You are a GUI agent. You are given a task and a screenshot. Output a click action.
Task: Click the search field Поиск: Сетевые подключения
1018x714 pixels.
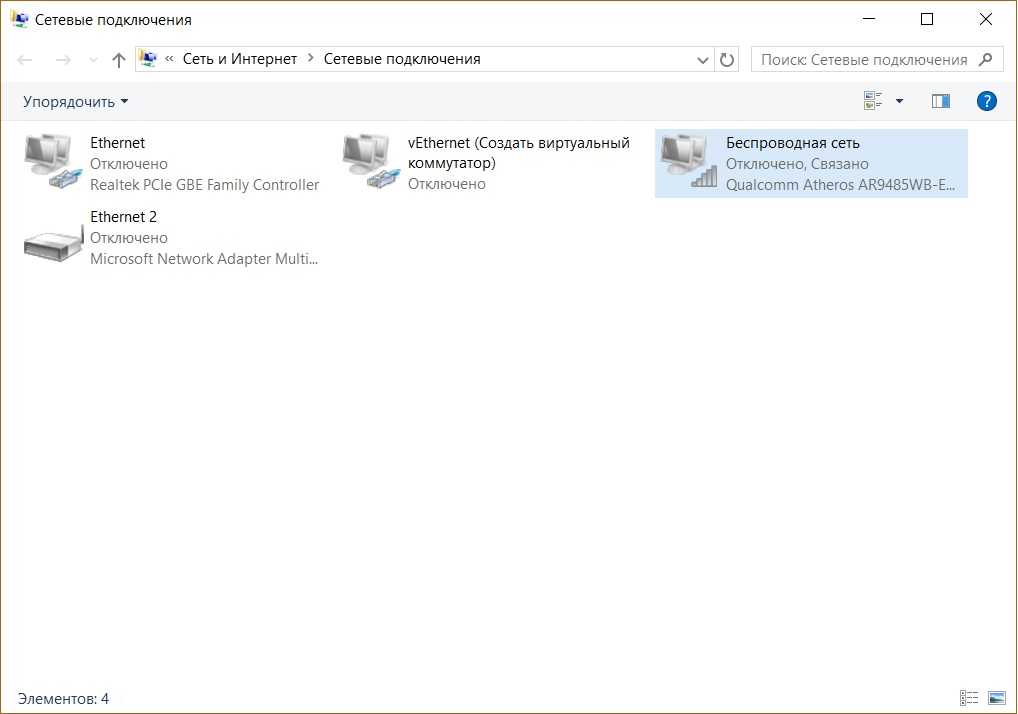(863, 60)
